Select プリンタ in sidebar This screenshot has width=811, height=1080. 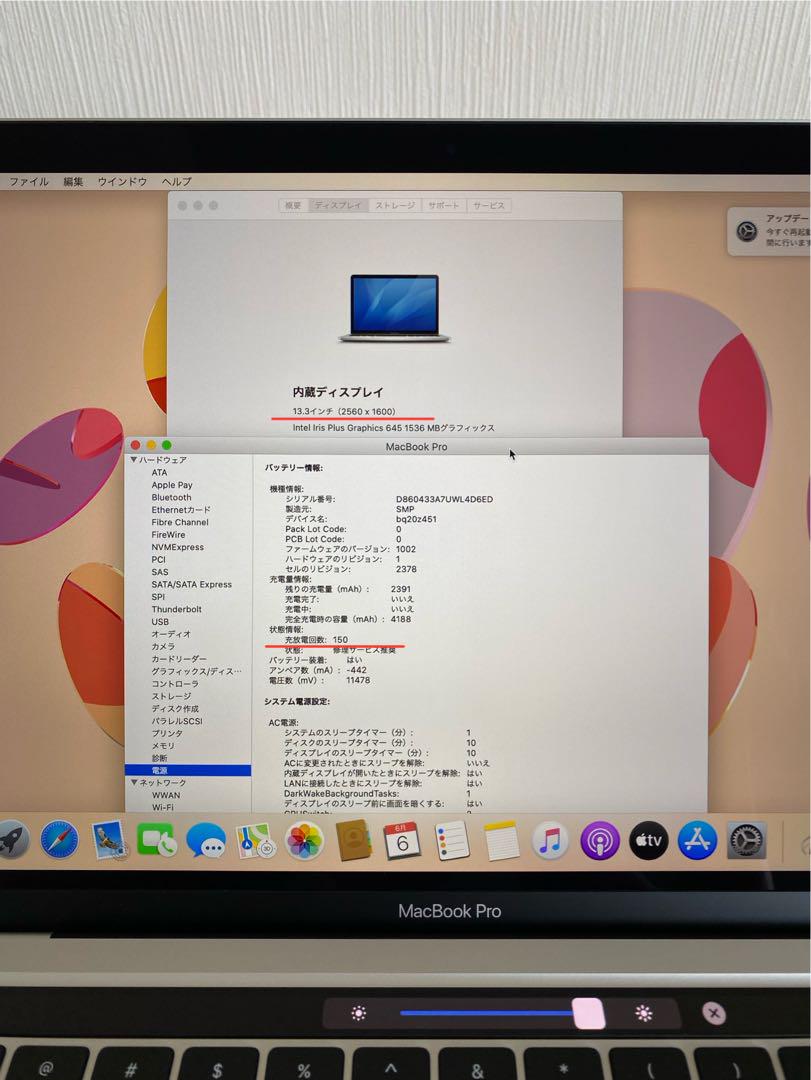click(x=167, y=733)
